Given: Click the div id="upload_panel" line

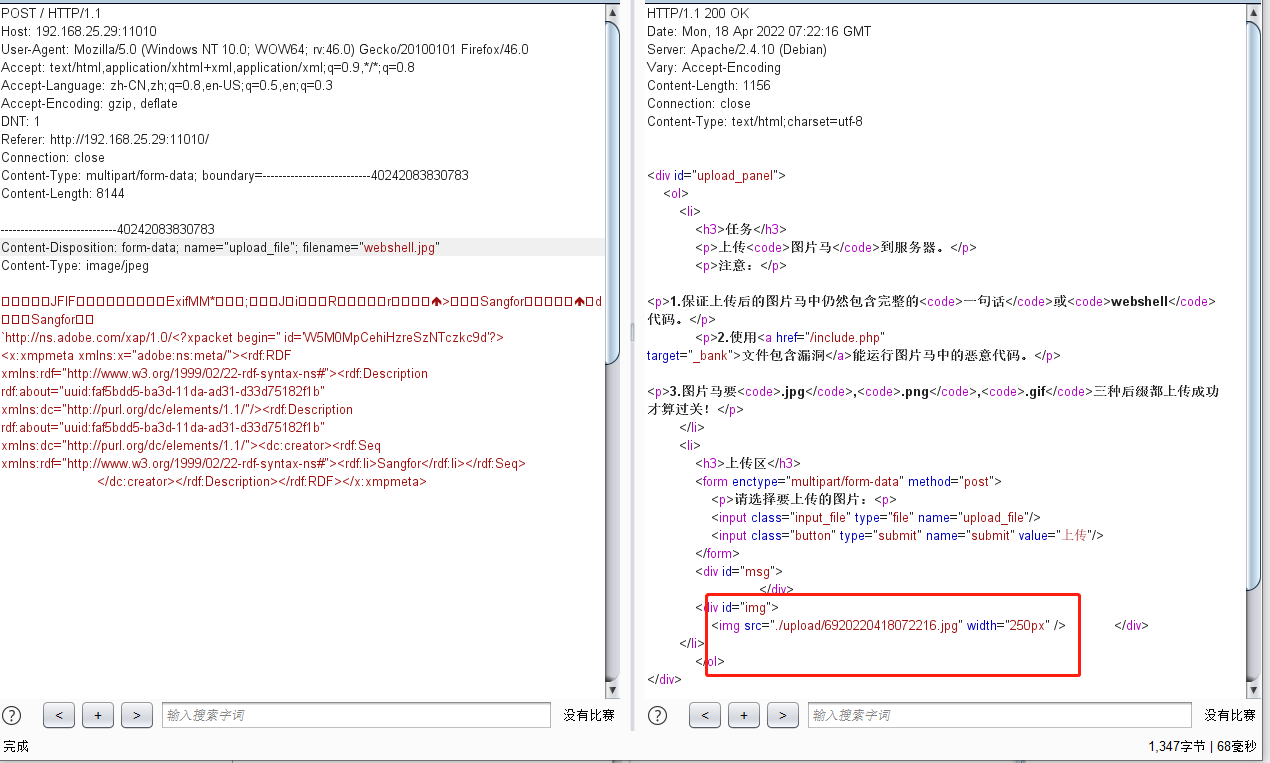Looking at the screenshot, I should [717, 175].
